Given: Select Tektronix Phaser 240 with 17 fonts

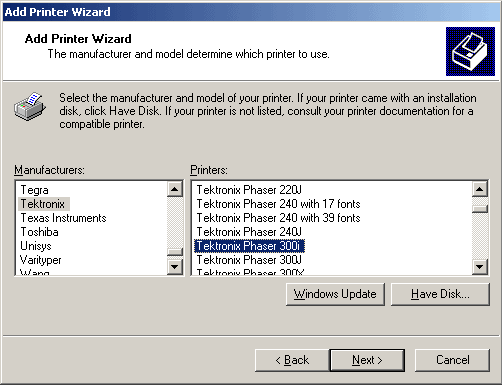Looking at the screenshot, I should pyautogui.click(x=278, y=204).
